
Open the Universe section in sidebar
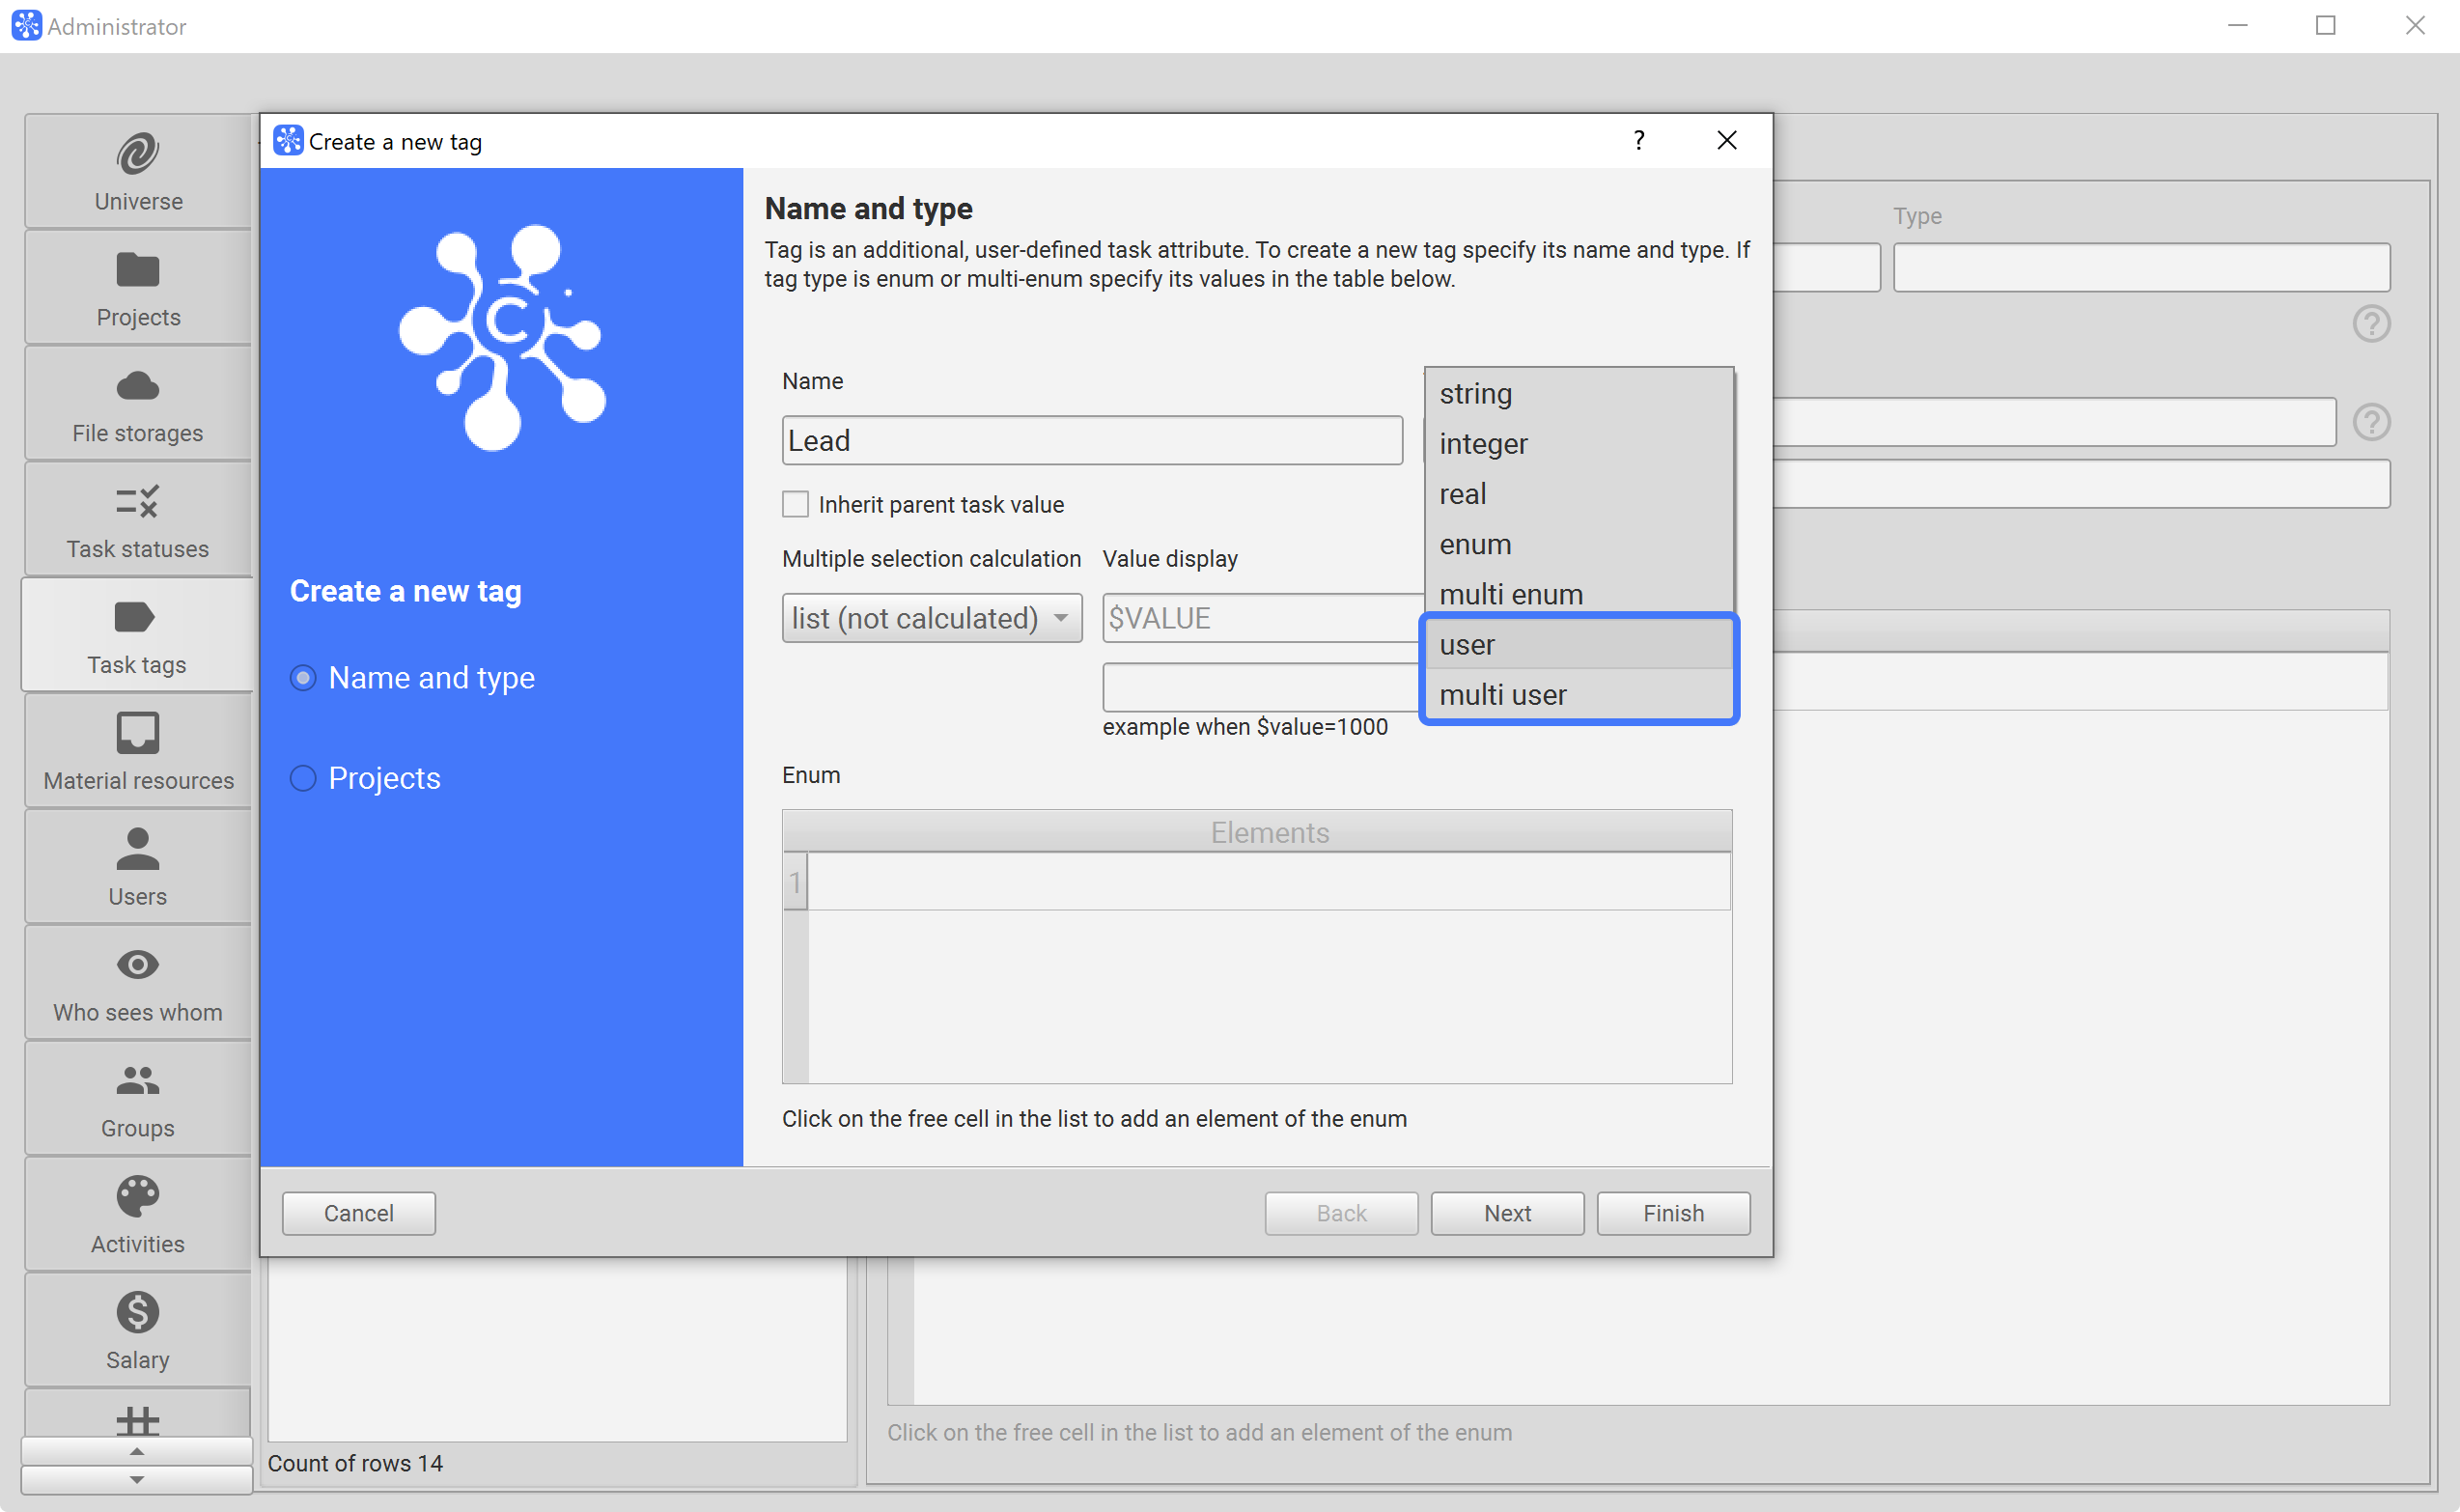[138, 172]
